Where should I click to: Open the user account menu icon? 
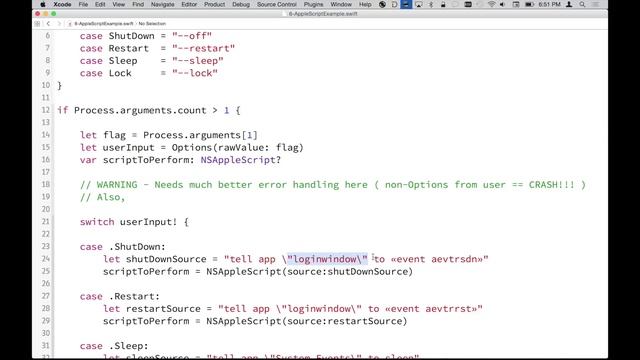(x=569, y=4)
